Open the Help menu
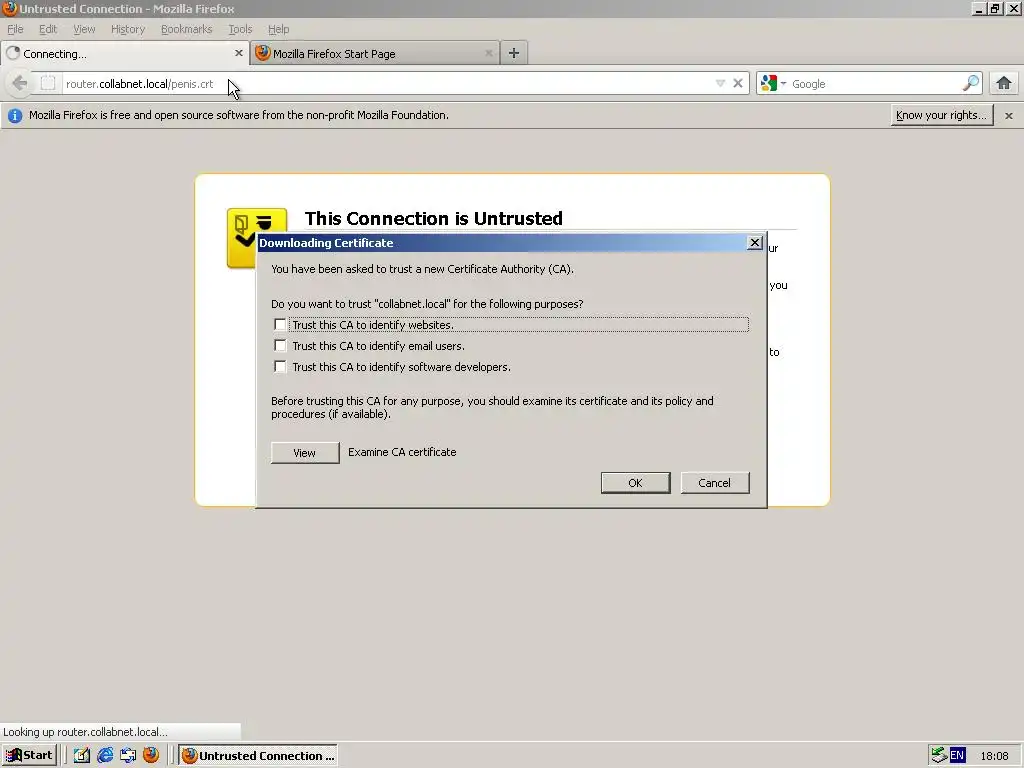This screenshot has height=768, width=1024. (278, 29)
